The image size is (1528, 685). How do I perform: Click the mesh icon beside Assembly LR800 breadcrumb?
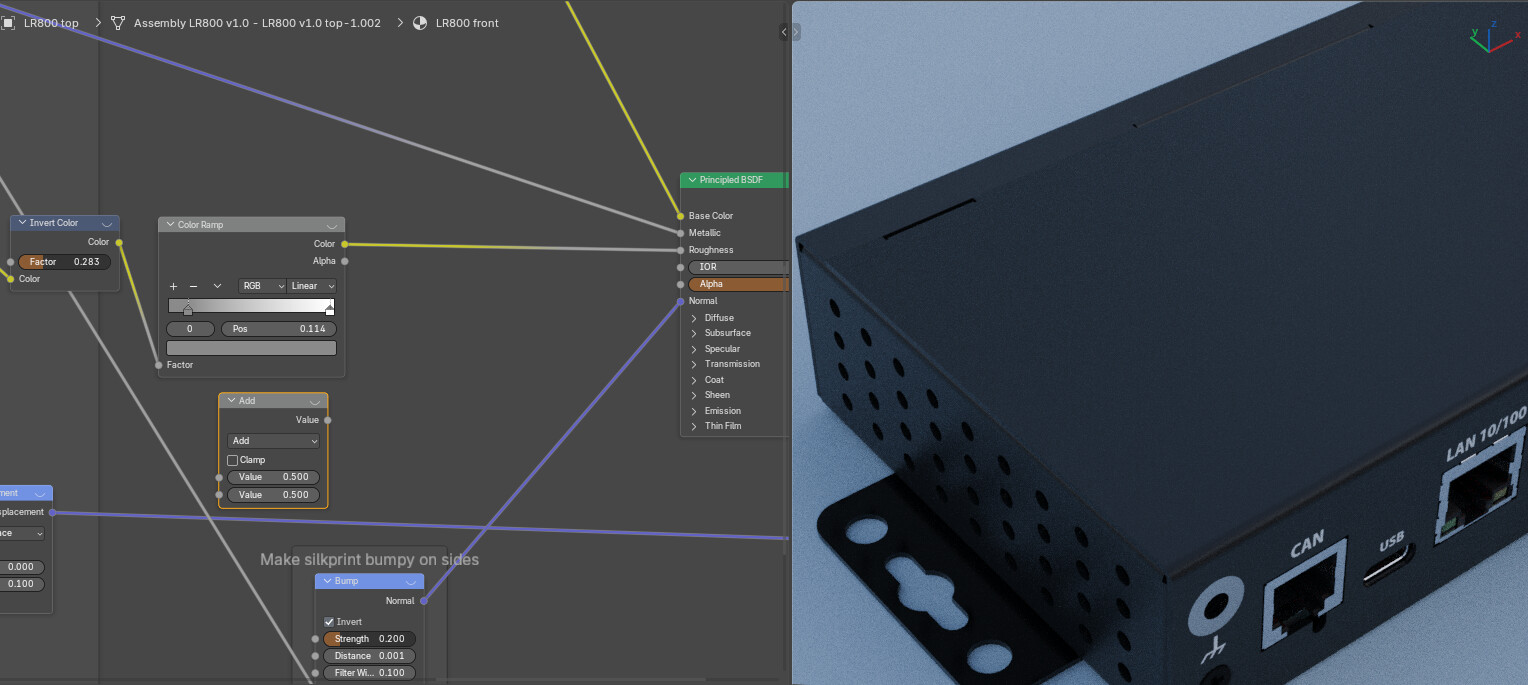[118, 23]
